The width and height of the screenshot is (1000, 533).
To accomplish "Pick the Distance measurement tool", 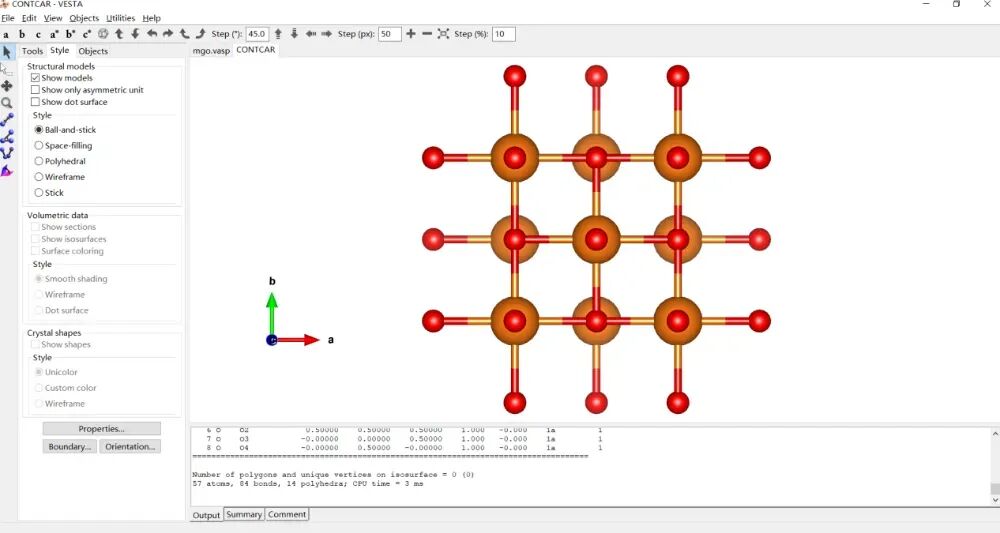I will click(x=7, y=119).
